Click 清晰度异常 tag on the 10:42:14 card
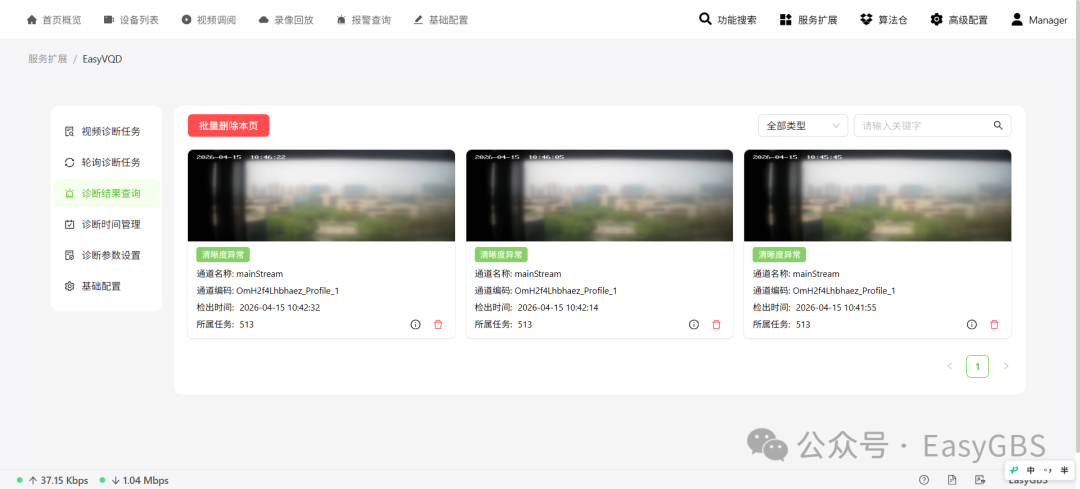The width and height of the screenshot is (1080, 489). [501, 255]
